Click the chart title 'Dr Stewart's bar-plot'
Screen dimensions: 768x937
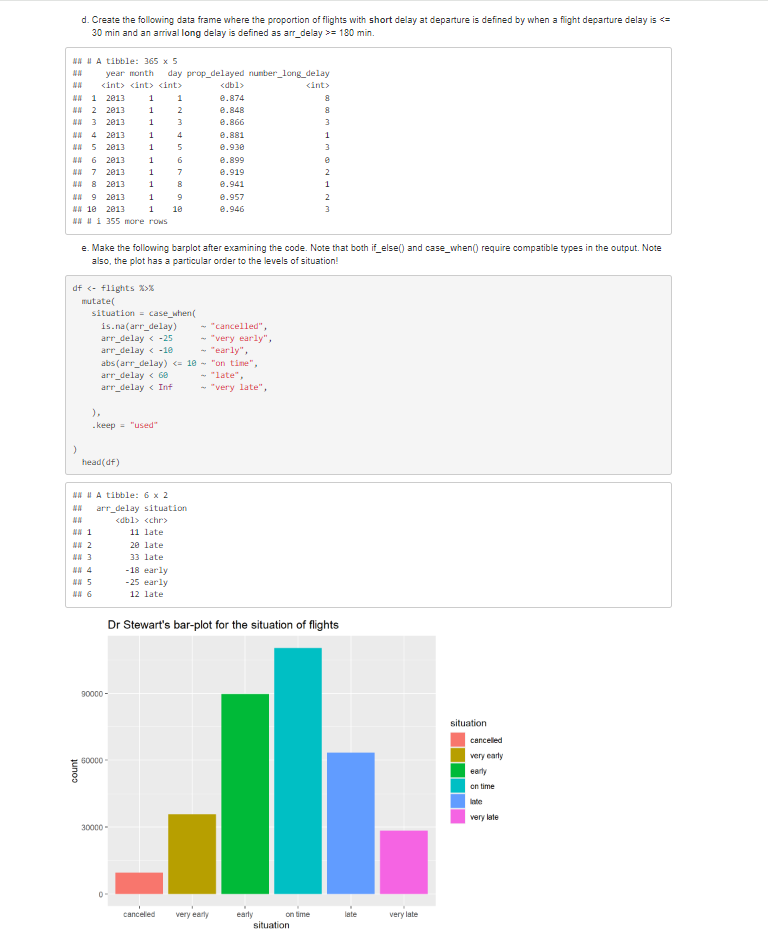click(x=223, y=624)
